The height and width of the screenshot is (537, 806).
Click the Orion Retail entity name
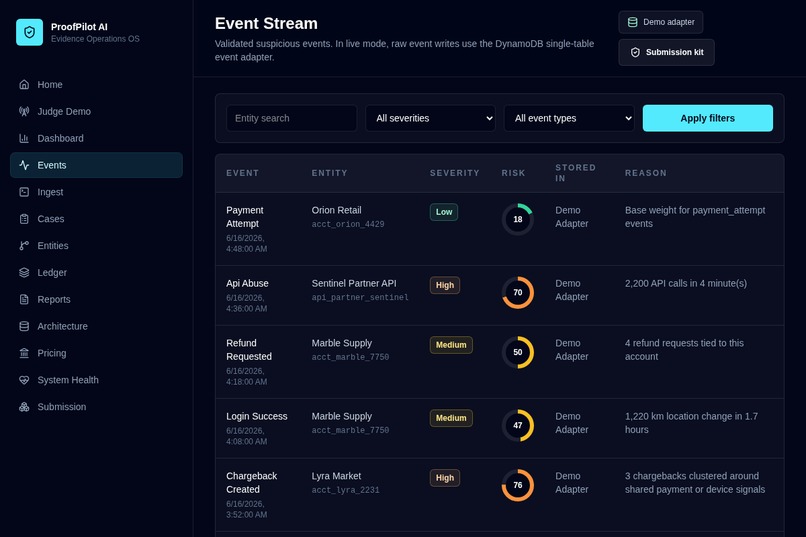336,210
